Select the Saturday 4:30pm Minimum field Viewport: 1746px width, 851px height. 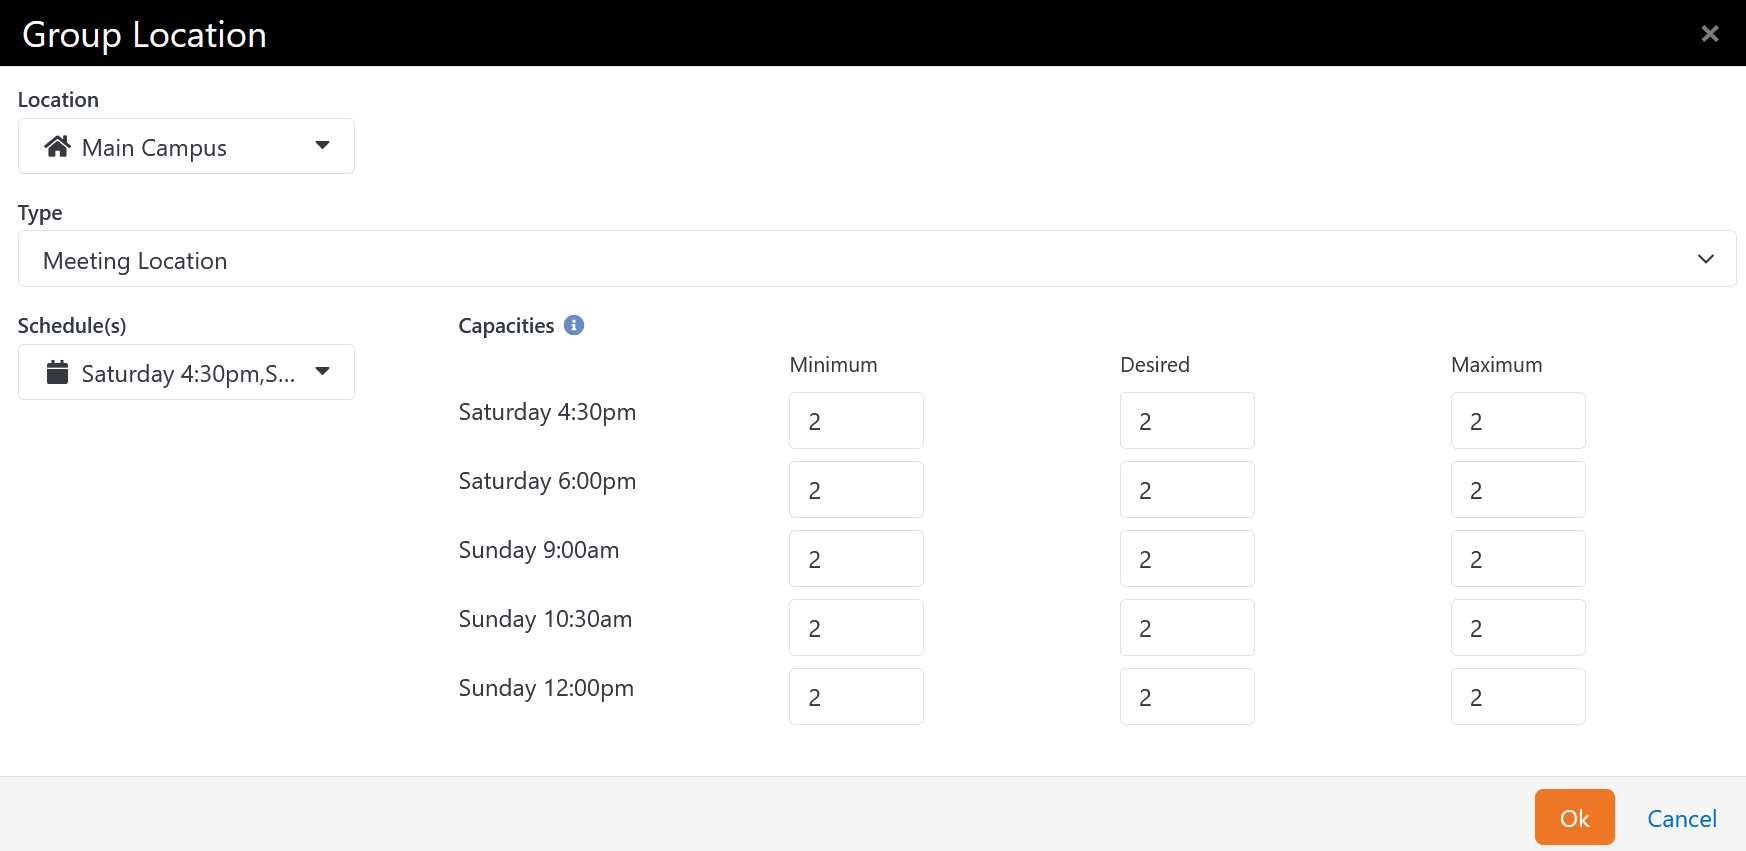coord(856,420)
